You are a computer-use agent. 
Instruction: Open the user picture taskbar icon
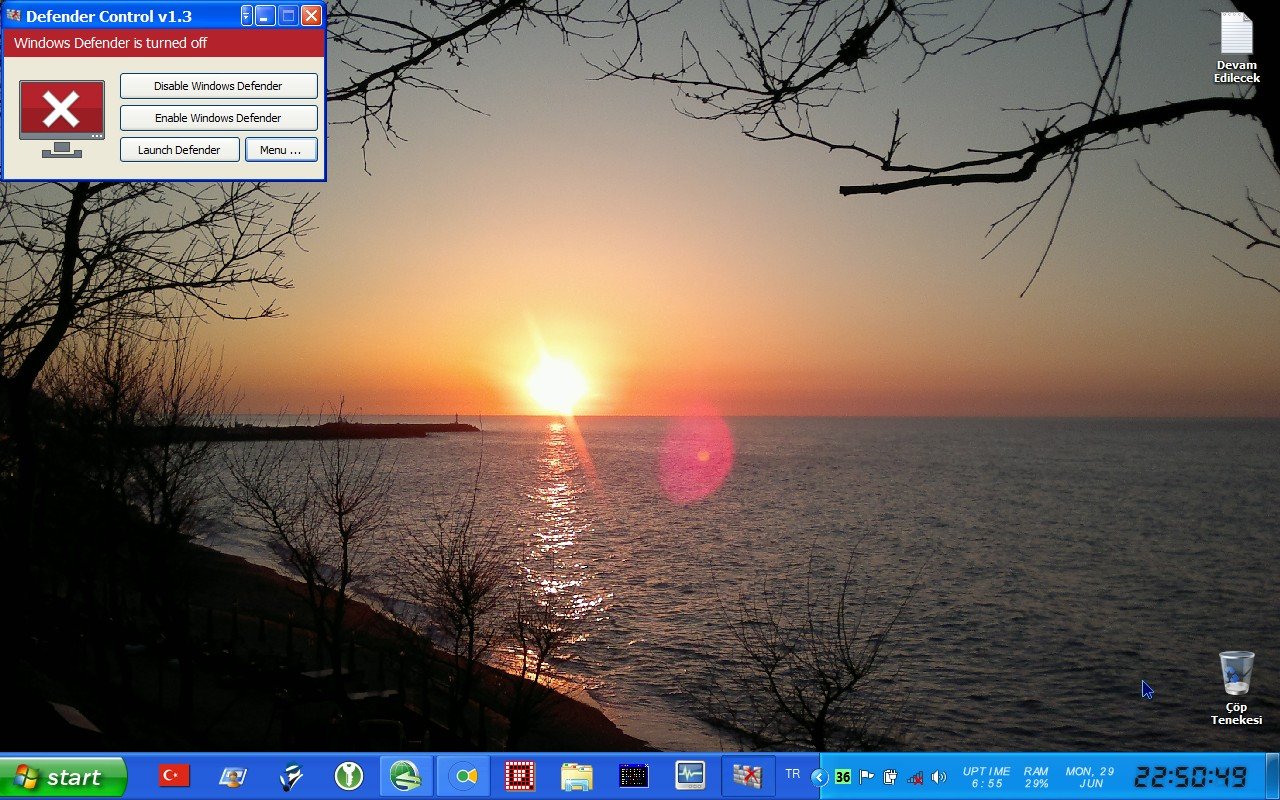(233, 776)
